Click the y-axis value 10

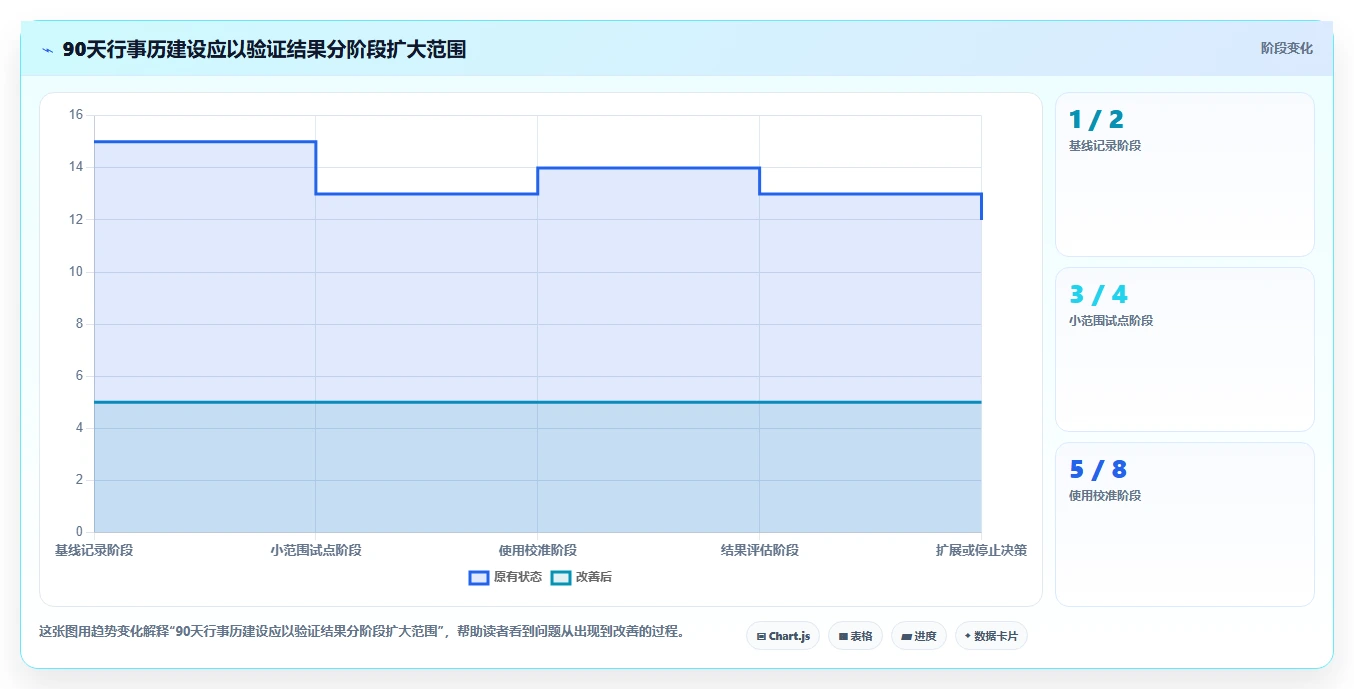[x=76, y=272]
